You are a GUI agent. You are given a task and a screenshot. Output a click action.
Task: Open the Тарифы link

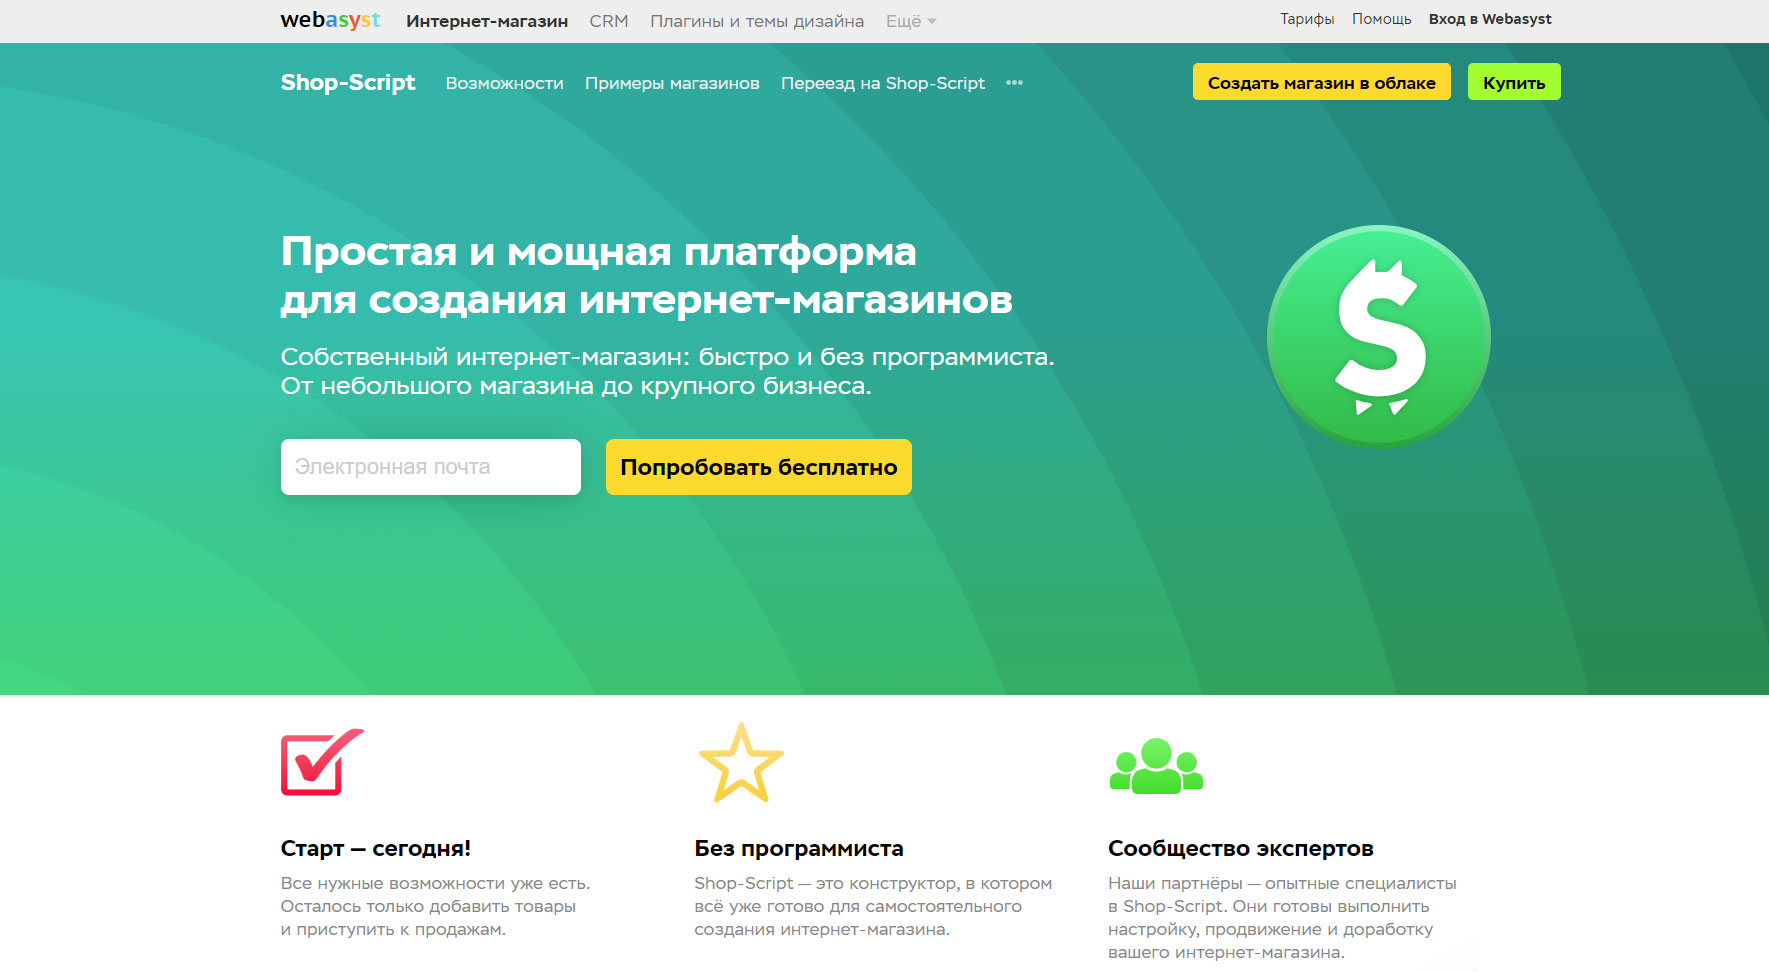pyautogui.click(x=1307, y=19)
